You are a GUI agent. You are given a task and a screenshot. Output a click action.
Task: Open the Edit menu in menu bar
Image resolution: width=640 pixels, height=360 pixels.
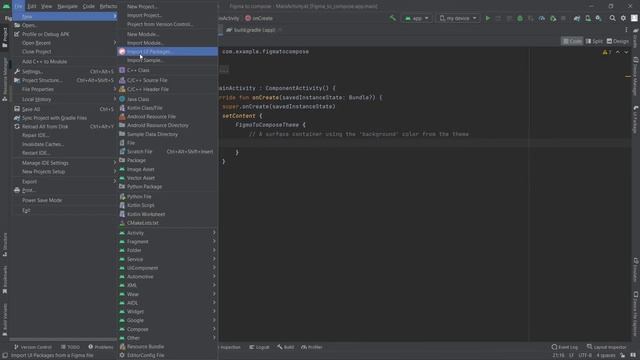(31, 6)
